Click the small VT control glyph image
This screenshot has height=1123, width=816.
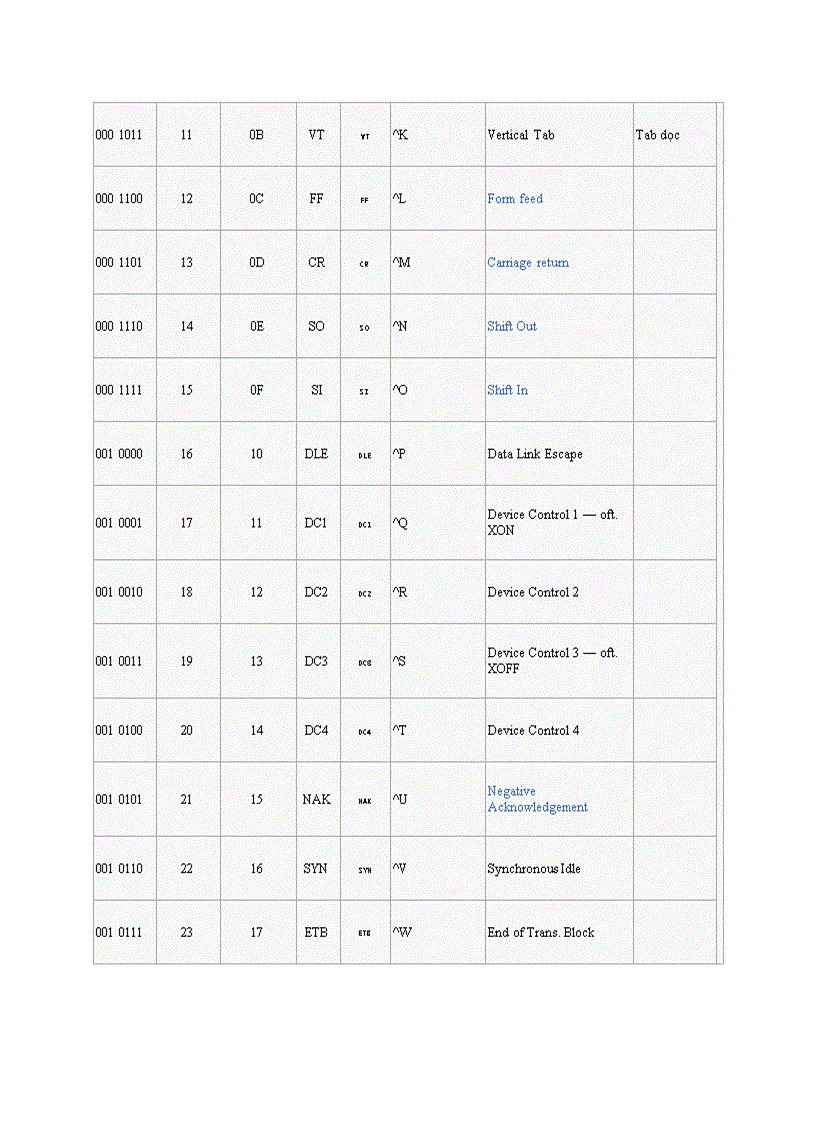point(365,136)
